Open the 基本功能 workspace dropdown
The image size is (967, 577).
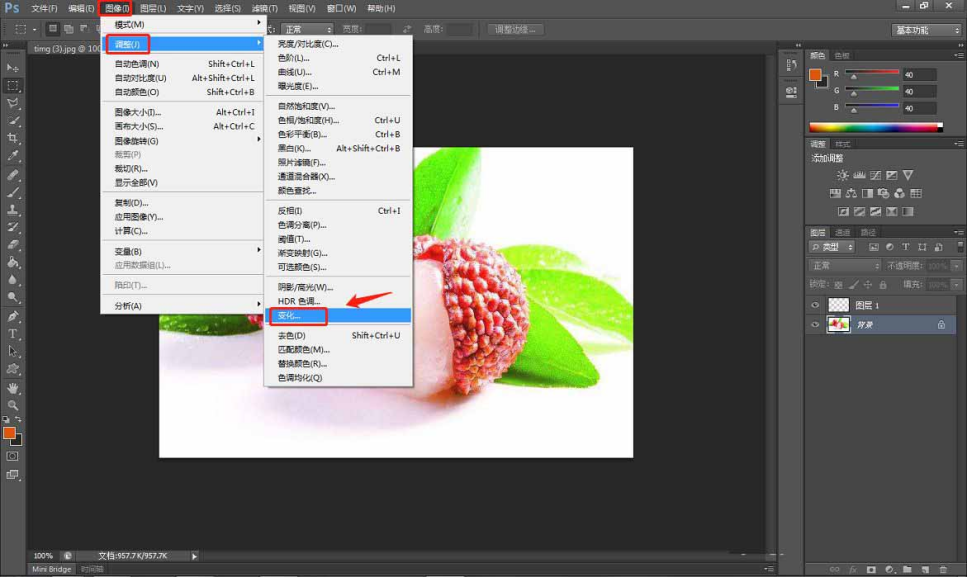(x=925, y=30)
